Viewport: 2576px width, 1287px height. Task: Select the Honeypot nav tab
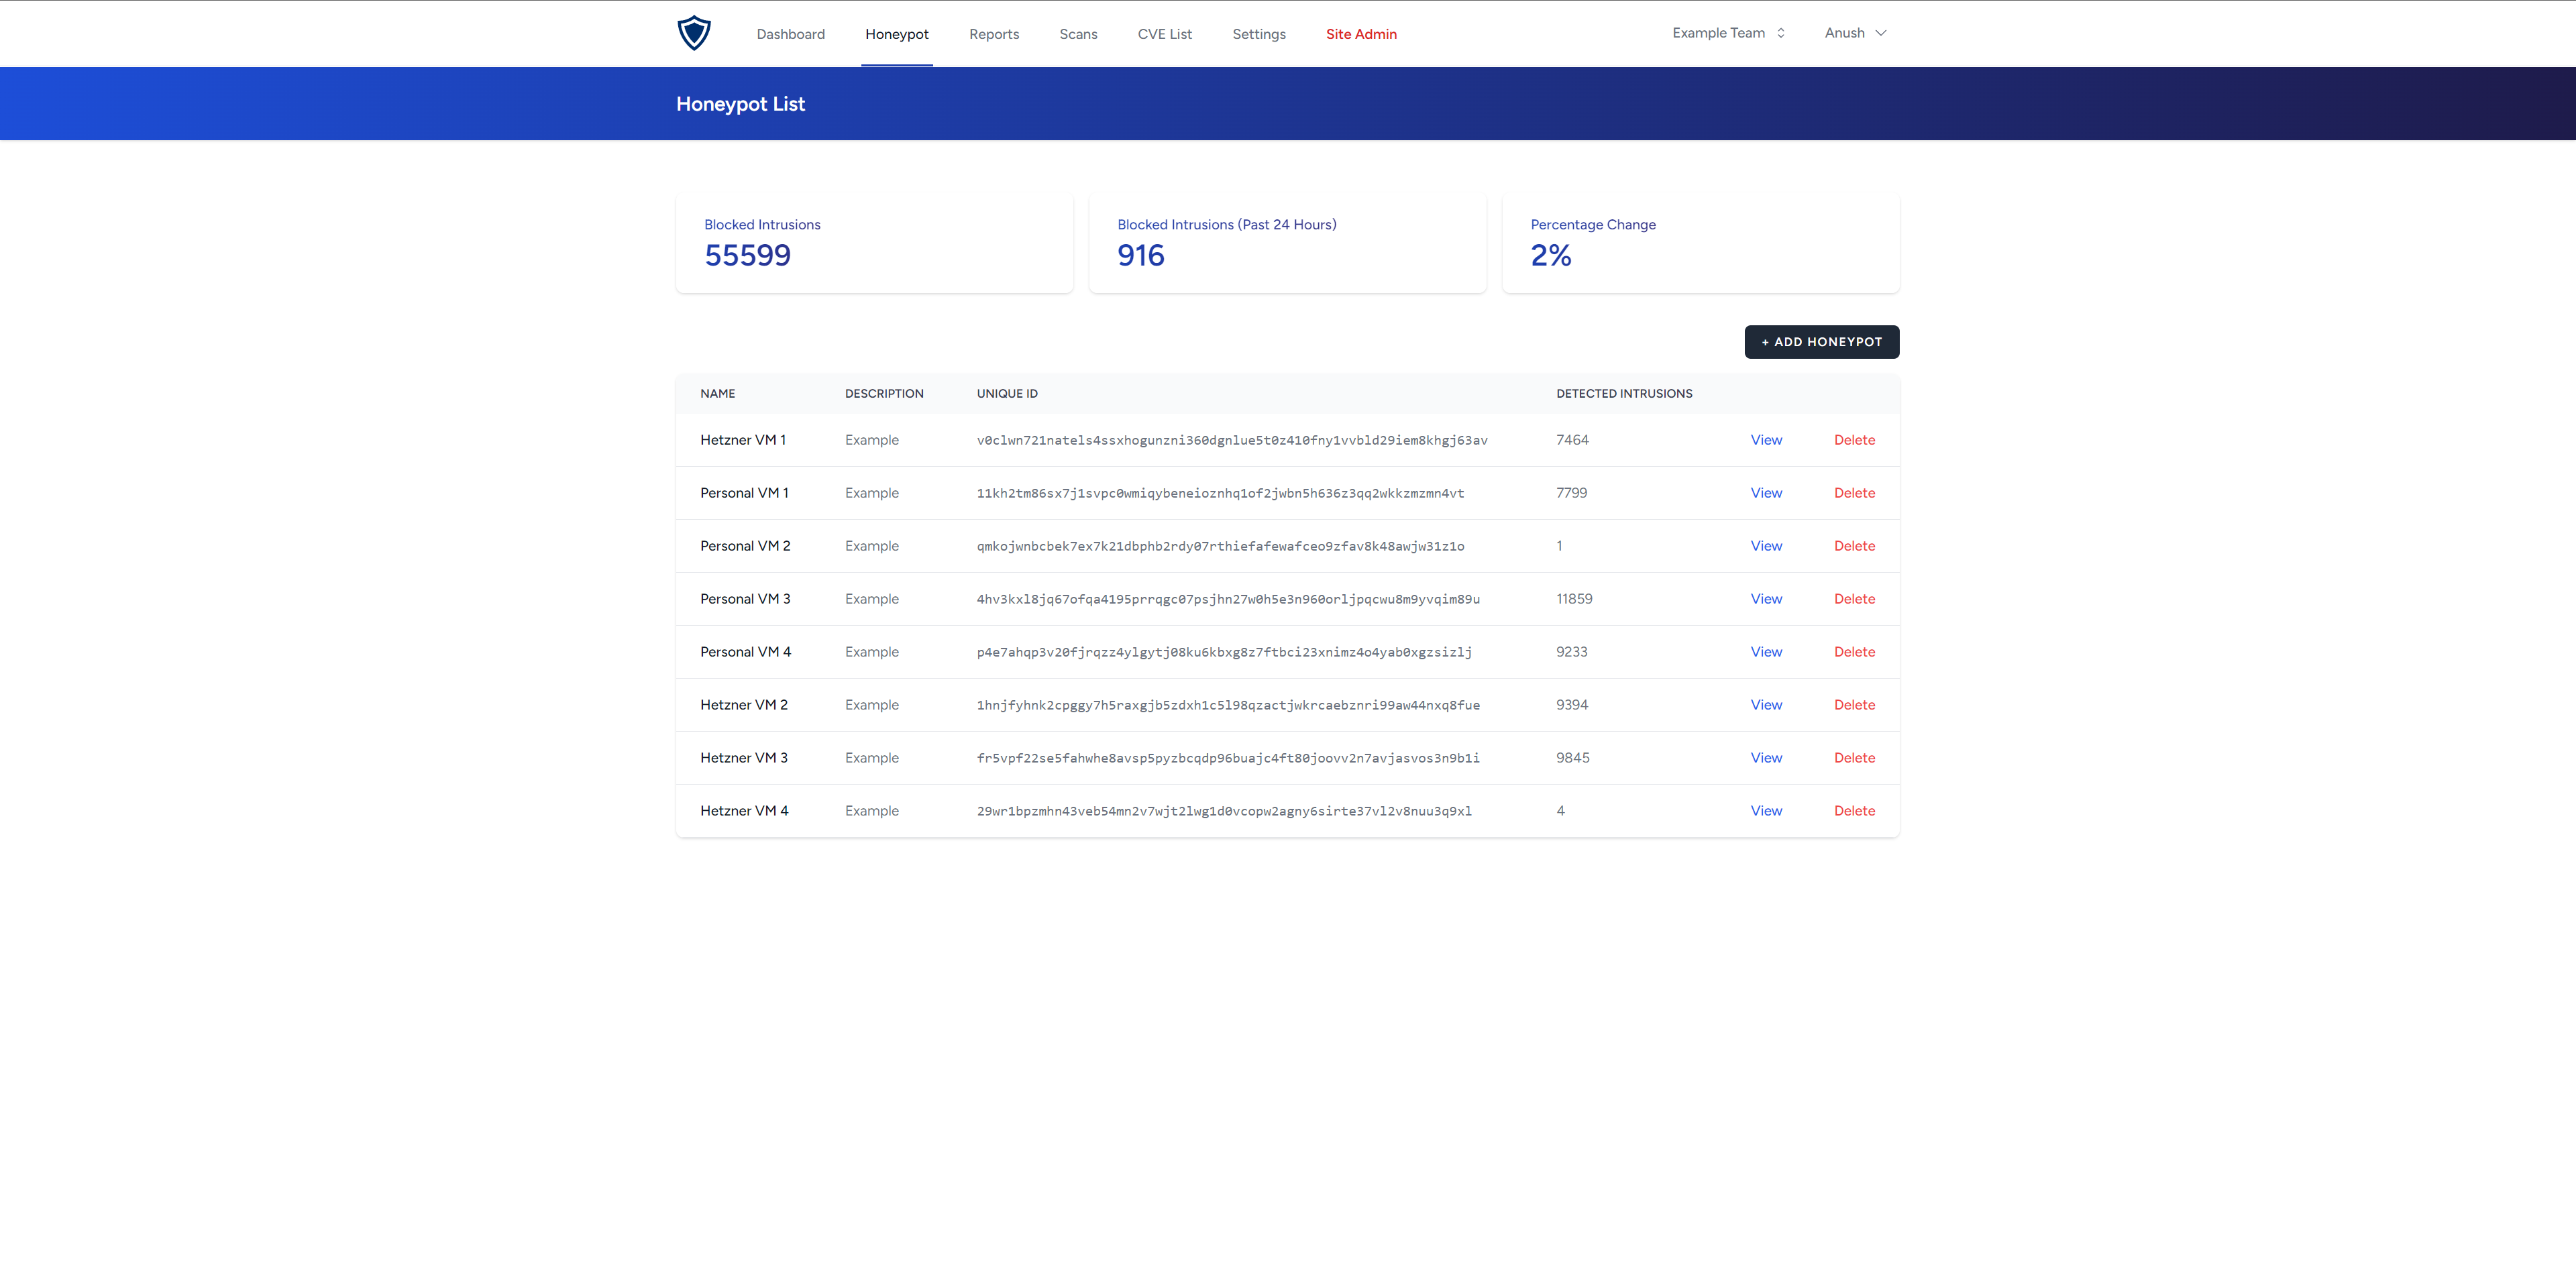point(896,34)
